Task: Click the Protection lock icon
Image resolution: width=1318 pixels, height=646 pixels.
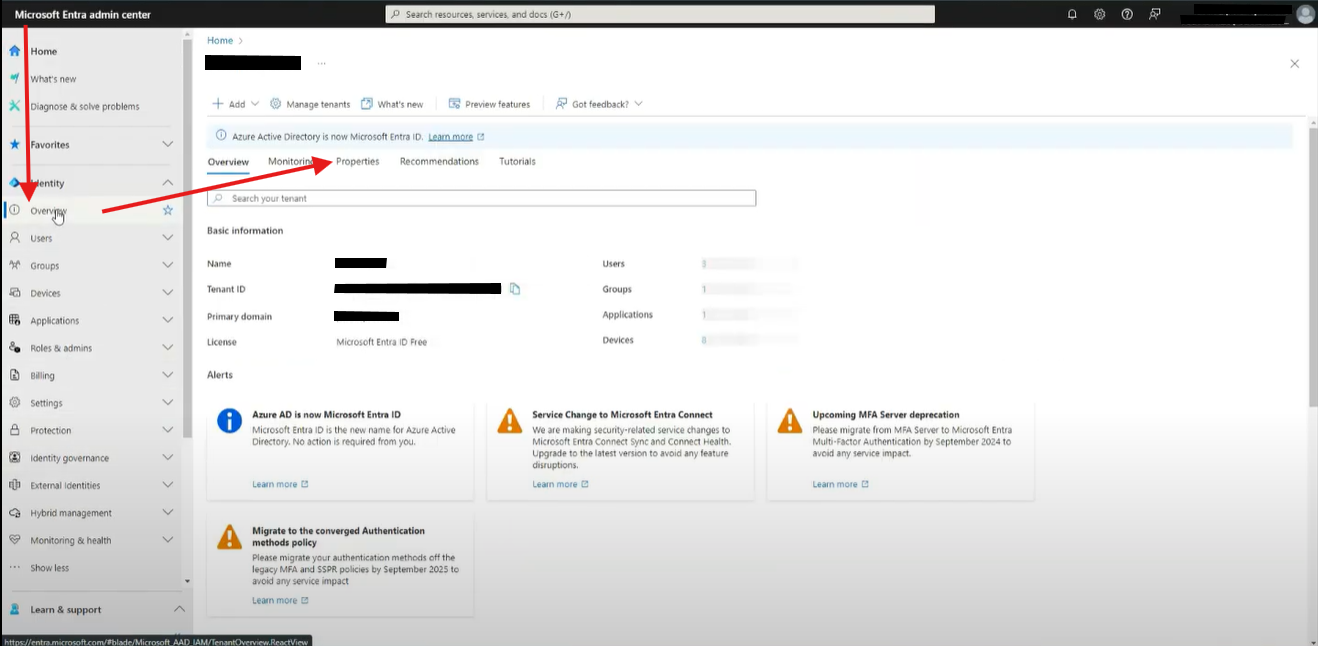Action: (x=14, y=430)
